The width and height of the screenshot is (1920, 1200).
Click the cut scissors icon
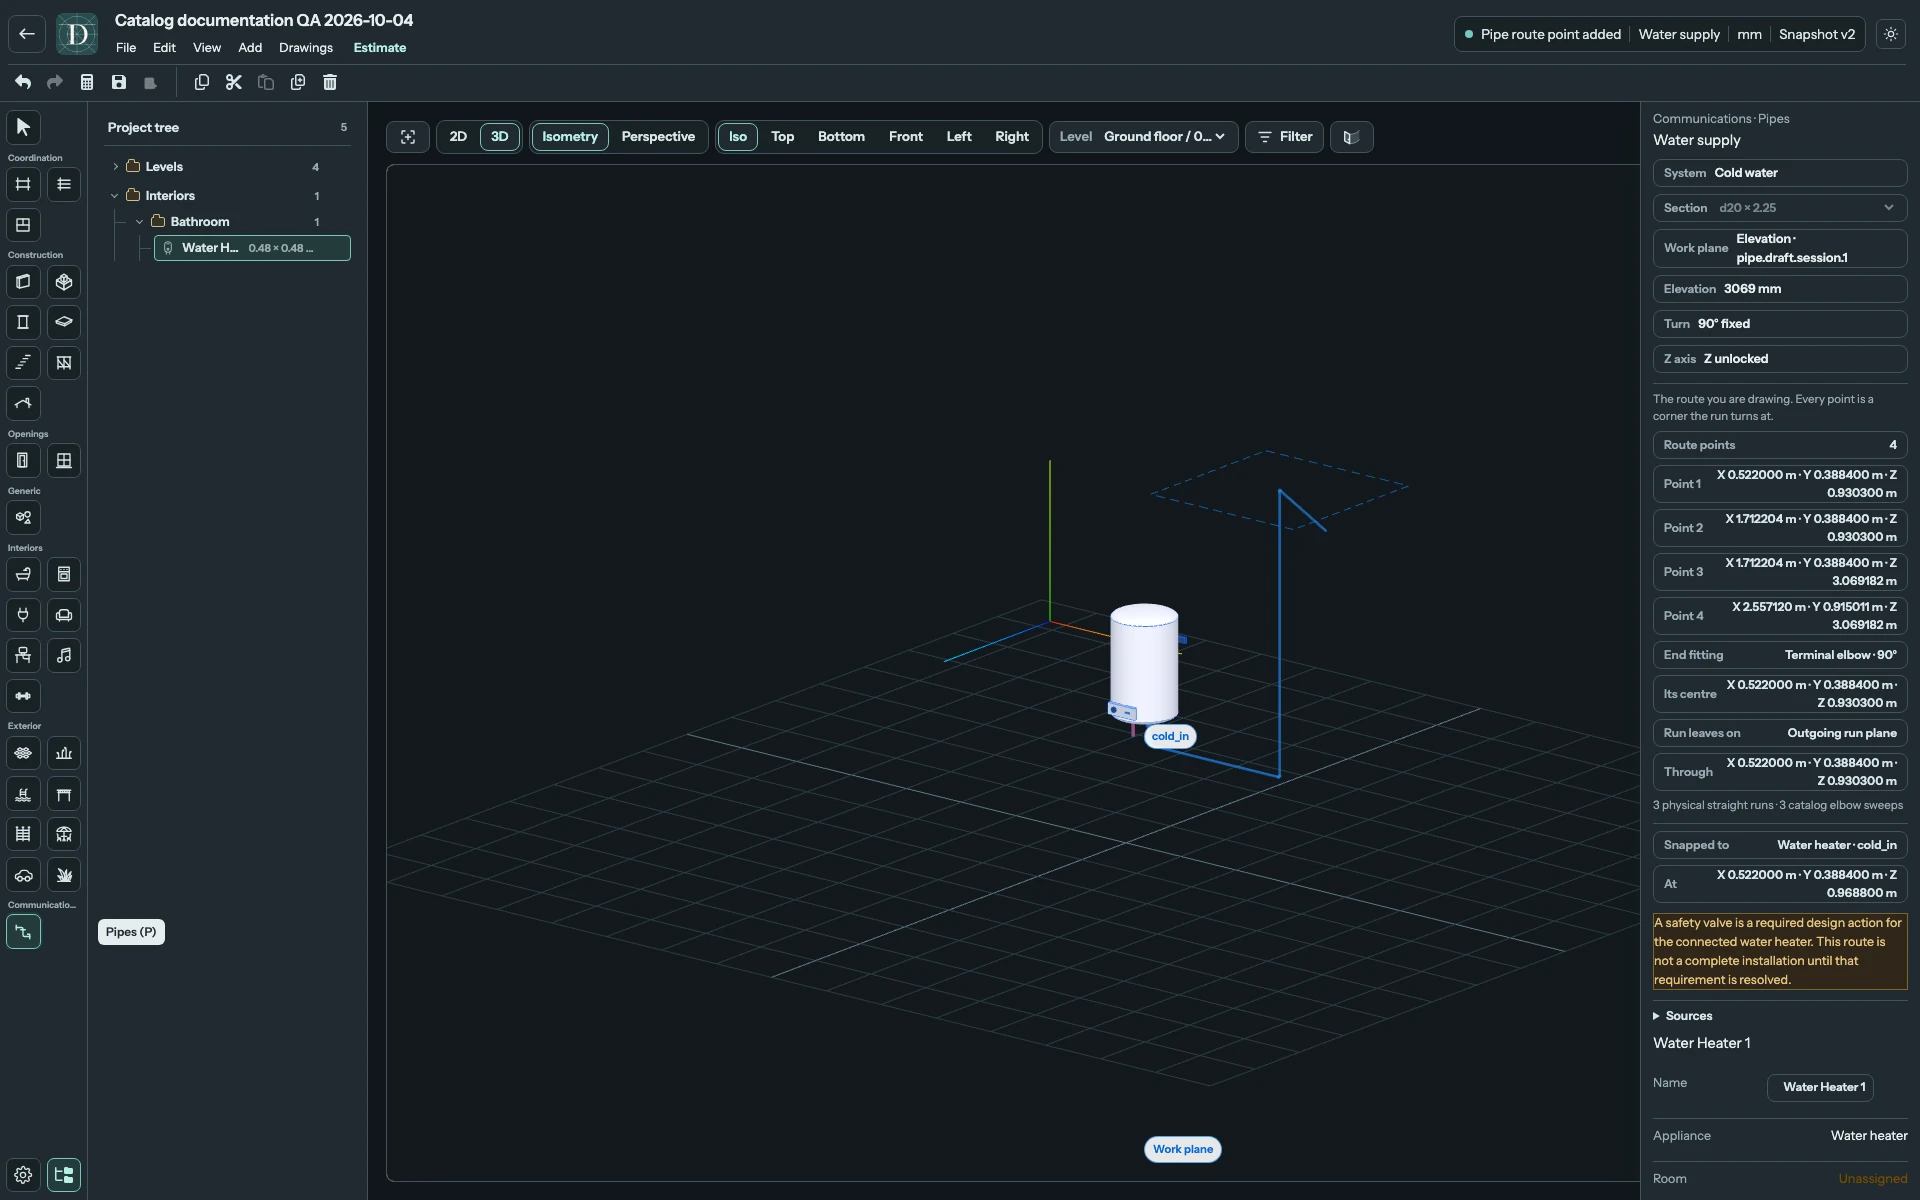coord(234,82)
